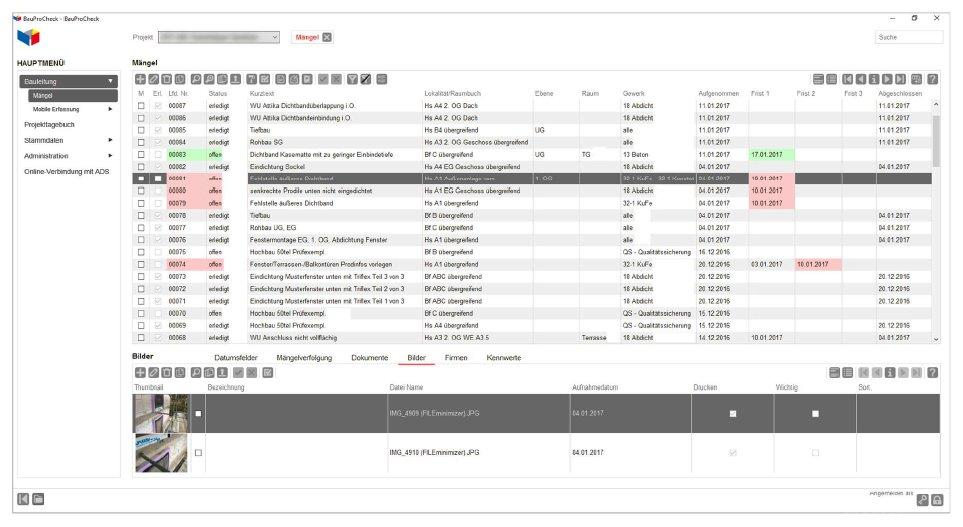Close the Mängel tab with X icon
Viewport: 963px width, 527px height.
[327, 37]
